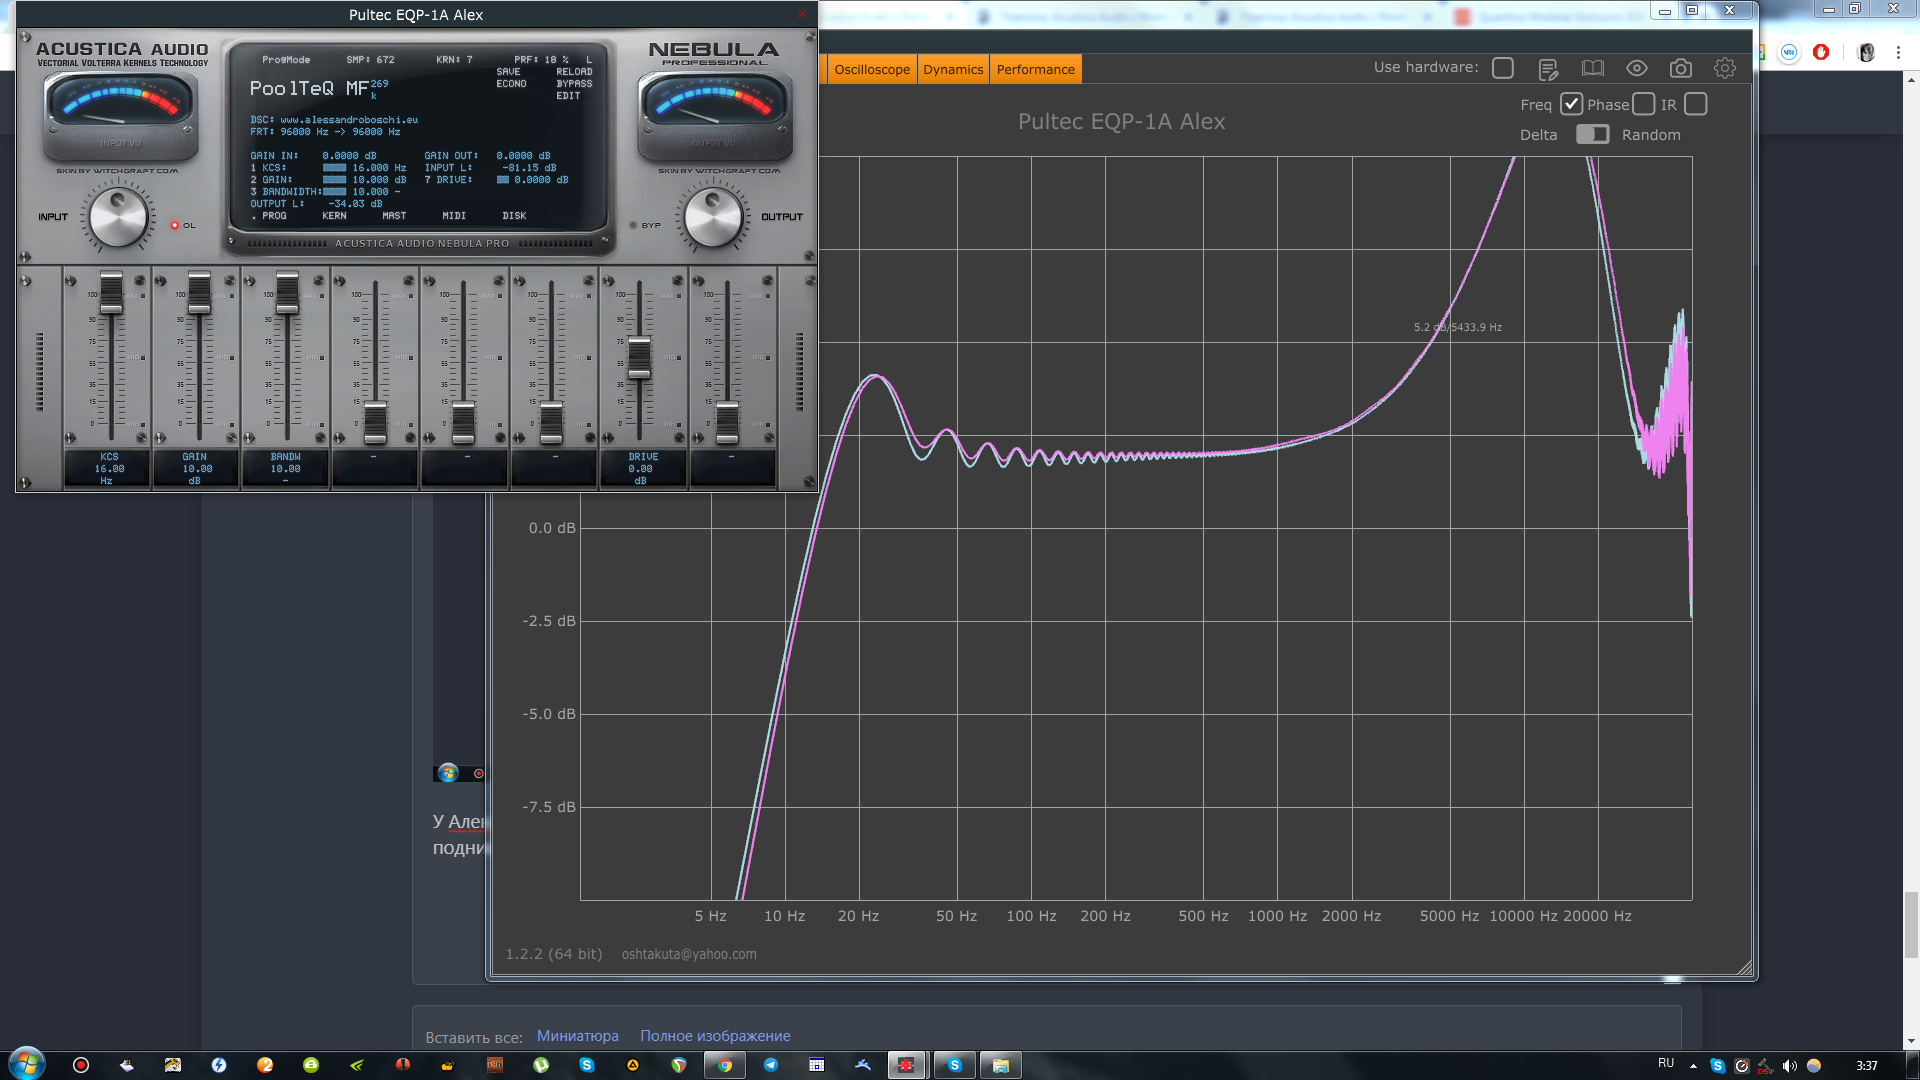Screen dimensions: 1920x1080
Task: Open the calendar app taskbar icon
Action: [817, 1065]
